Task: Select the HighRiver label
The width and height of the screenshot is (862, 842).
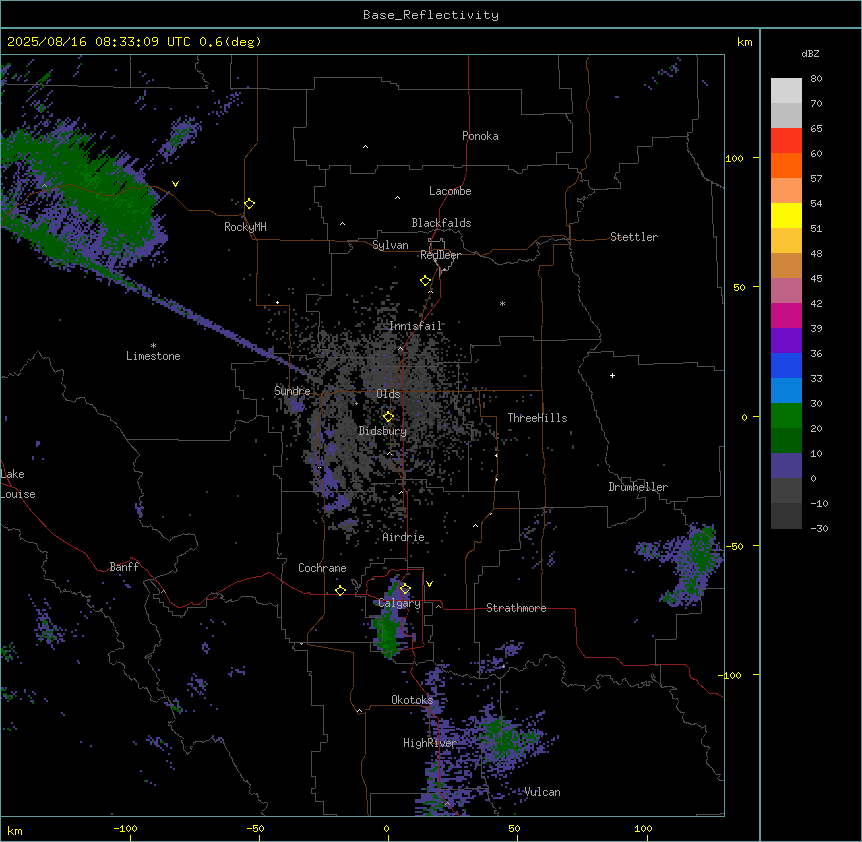Action: coord(429,743)
